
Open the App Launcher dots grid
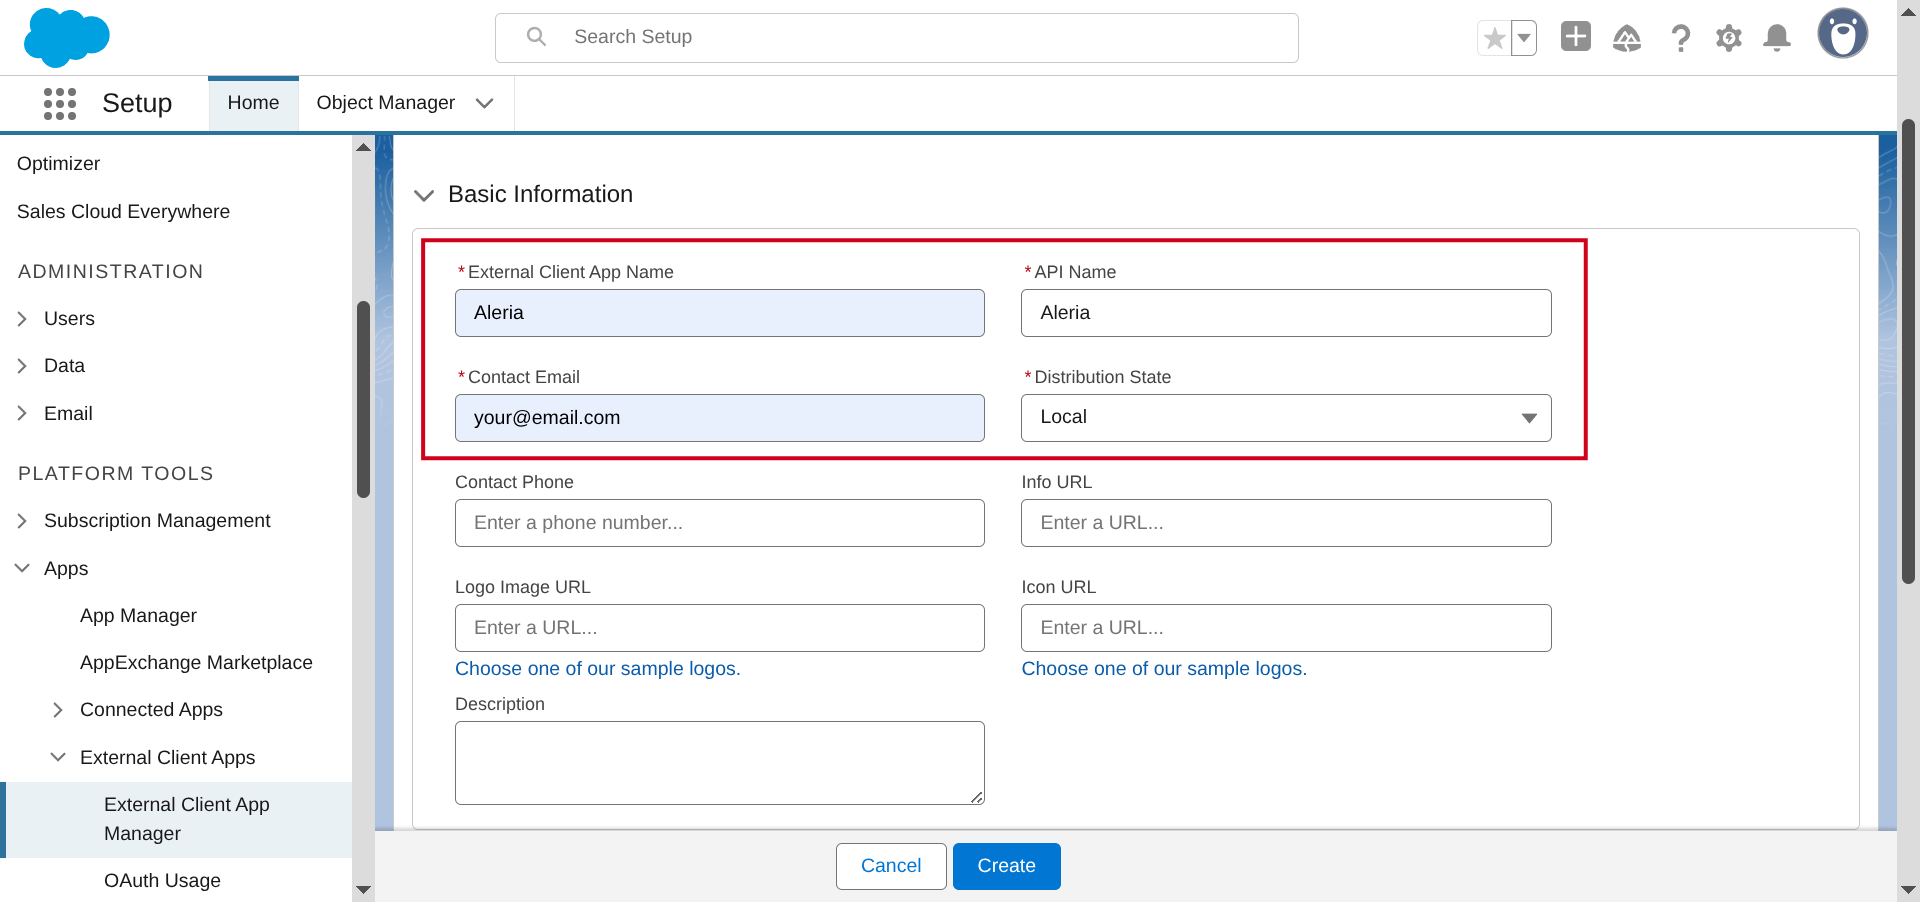[x=60, y=103]
